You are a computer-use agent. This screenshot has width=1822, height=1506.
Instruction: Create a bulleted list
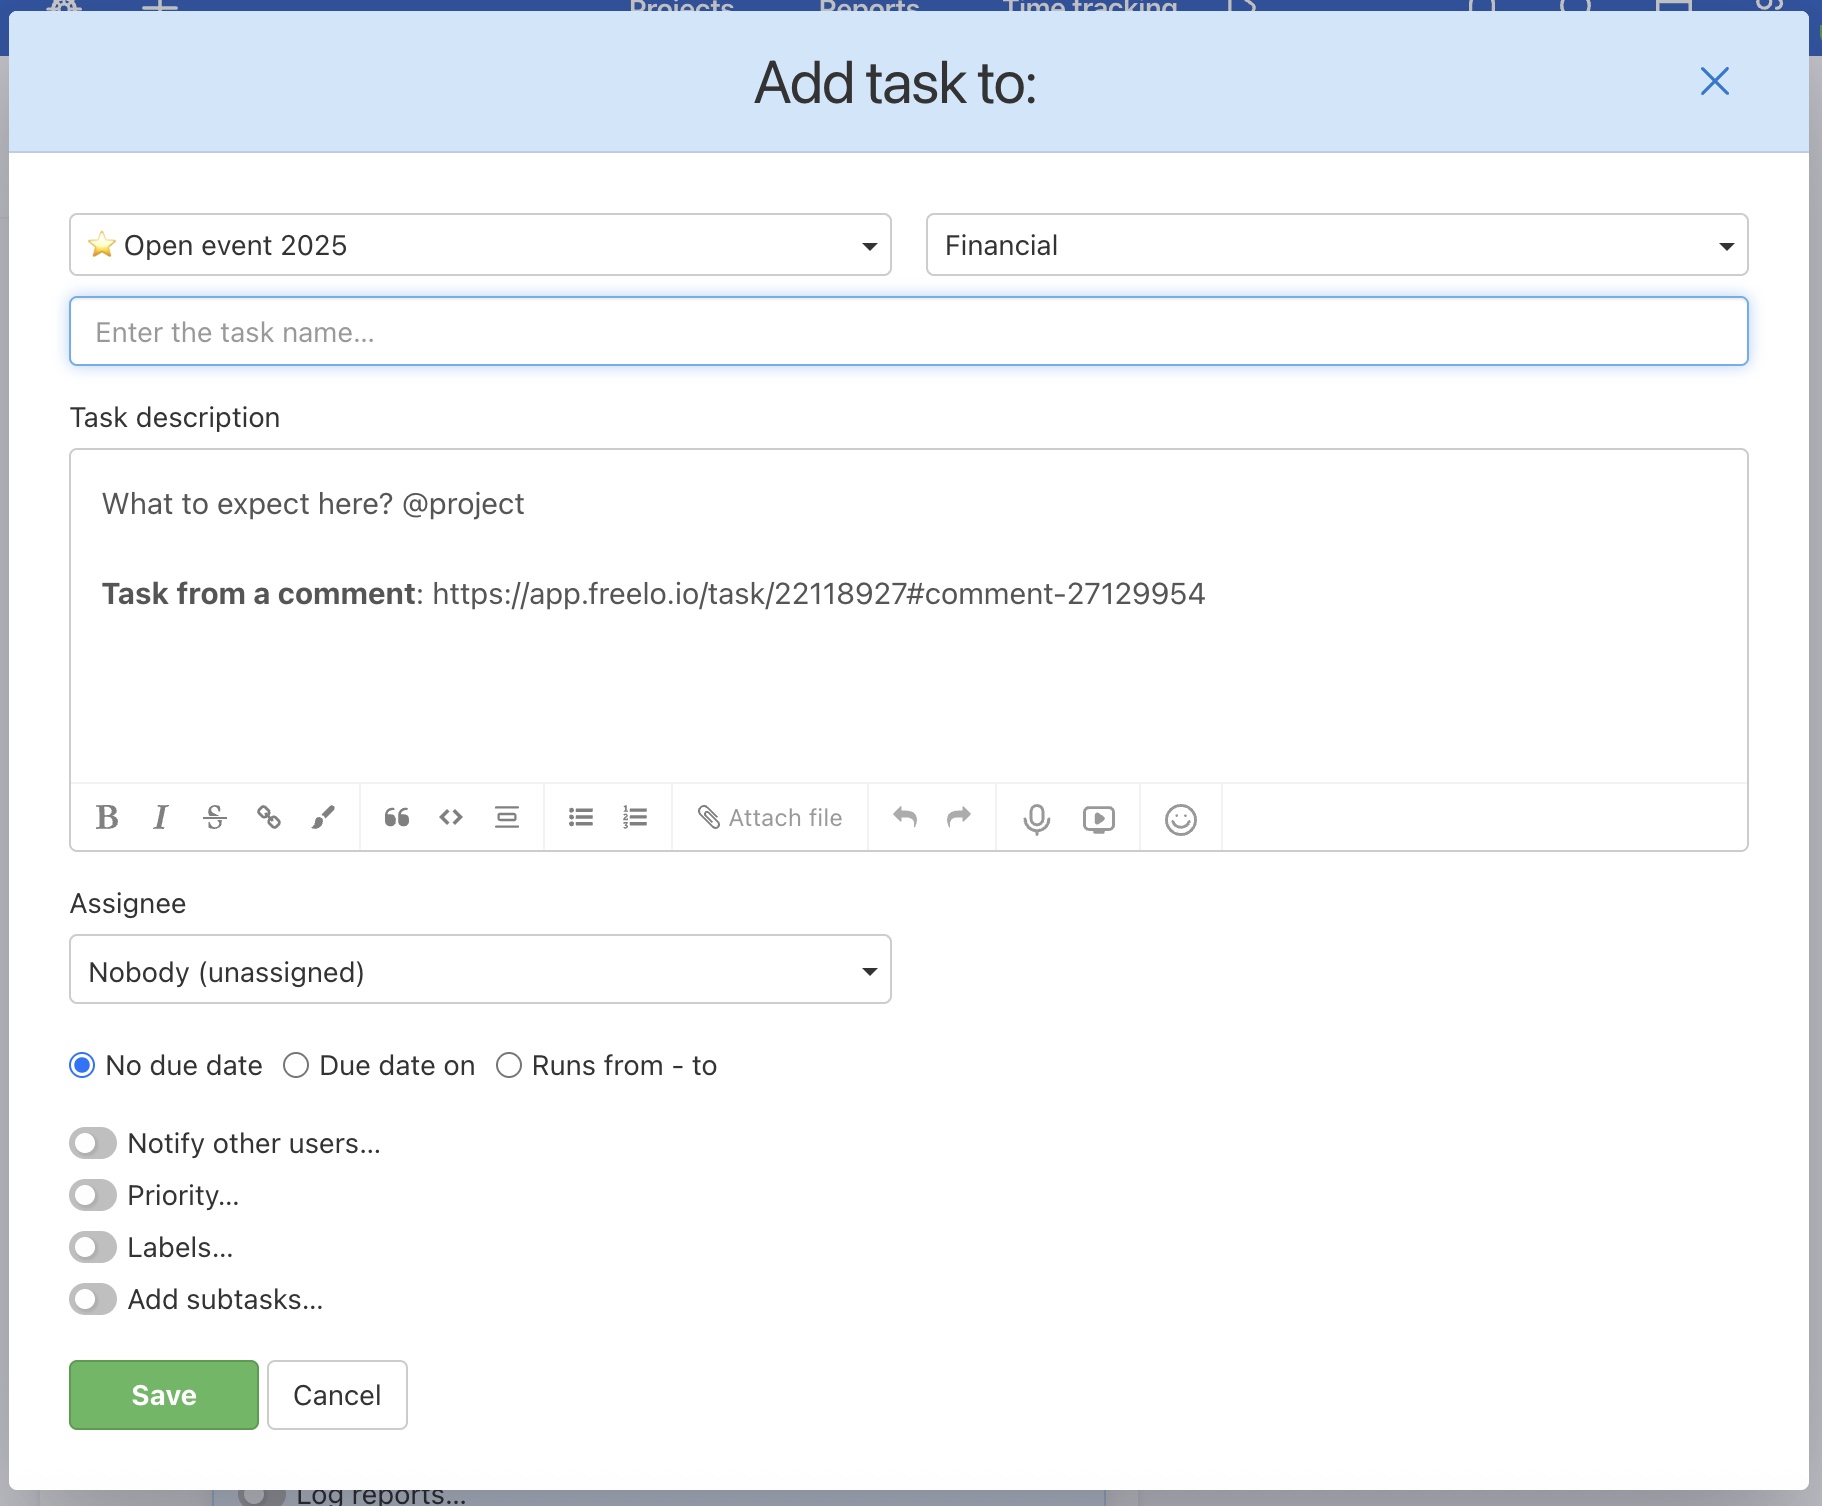(x=581, y=818)
